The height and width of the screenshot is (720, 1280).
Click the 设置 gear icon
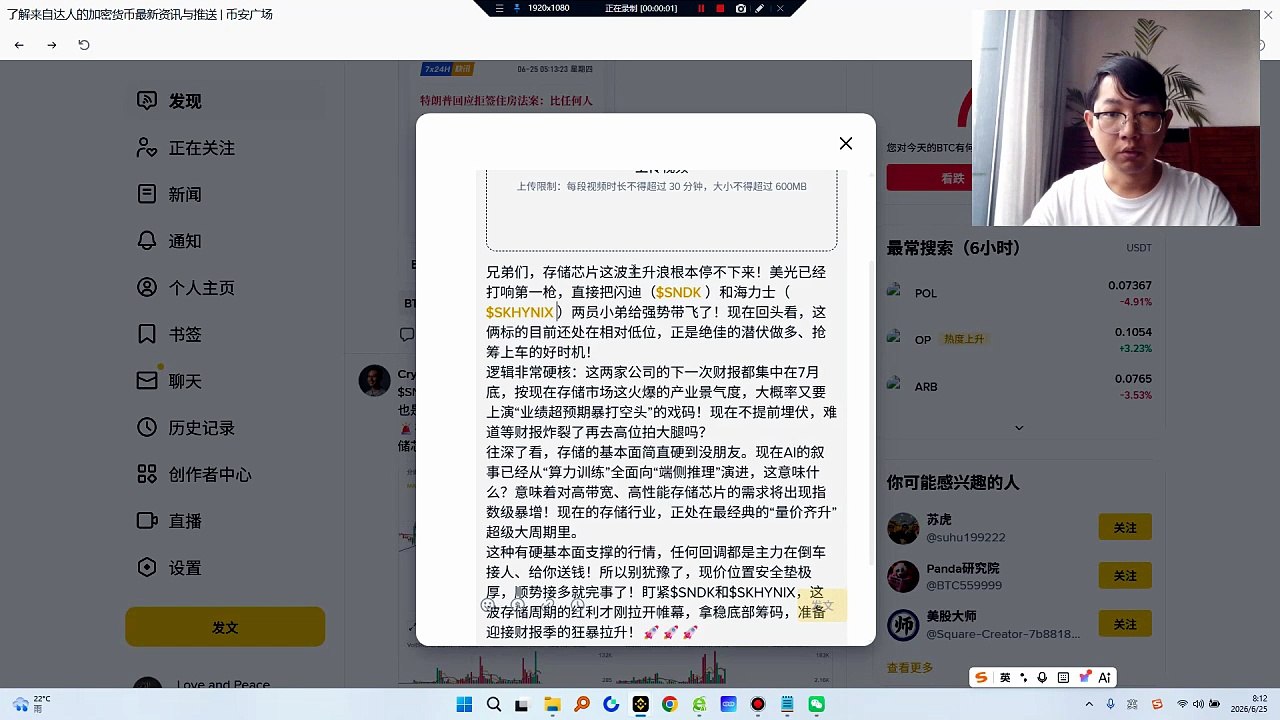(147, 567)
